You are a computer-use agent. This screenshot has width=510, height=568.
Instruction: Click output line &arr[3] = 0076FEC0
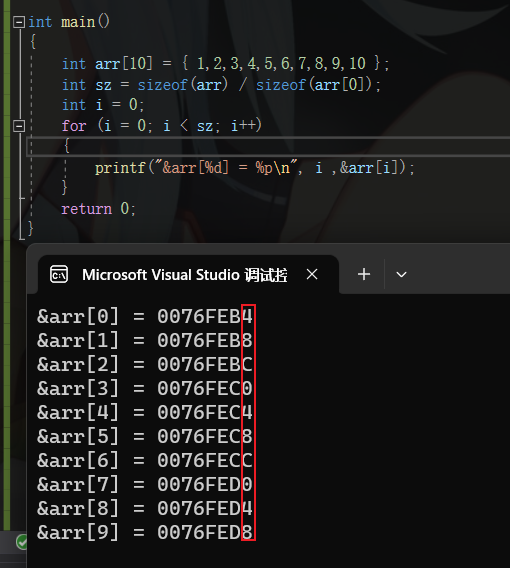click(145, 388)
